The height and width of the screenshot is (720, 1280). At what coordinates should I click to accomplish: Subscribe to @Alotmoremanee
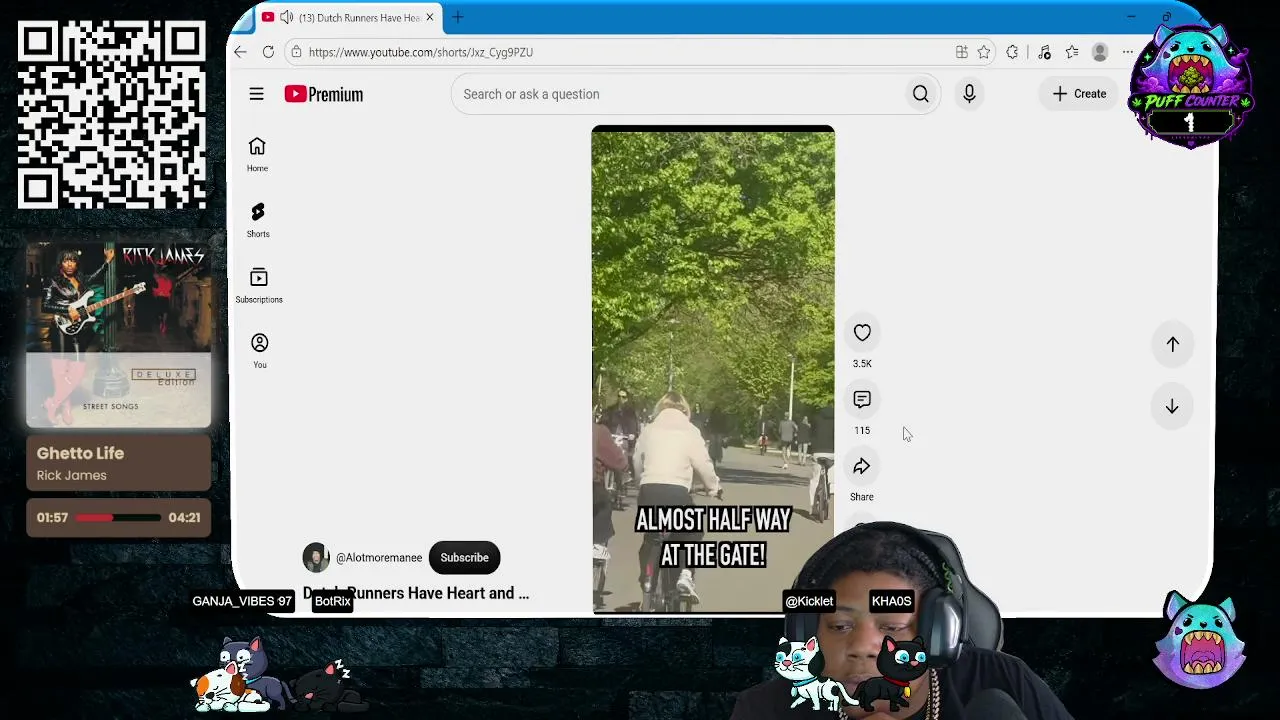464,558
